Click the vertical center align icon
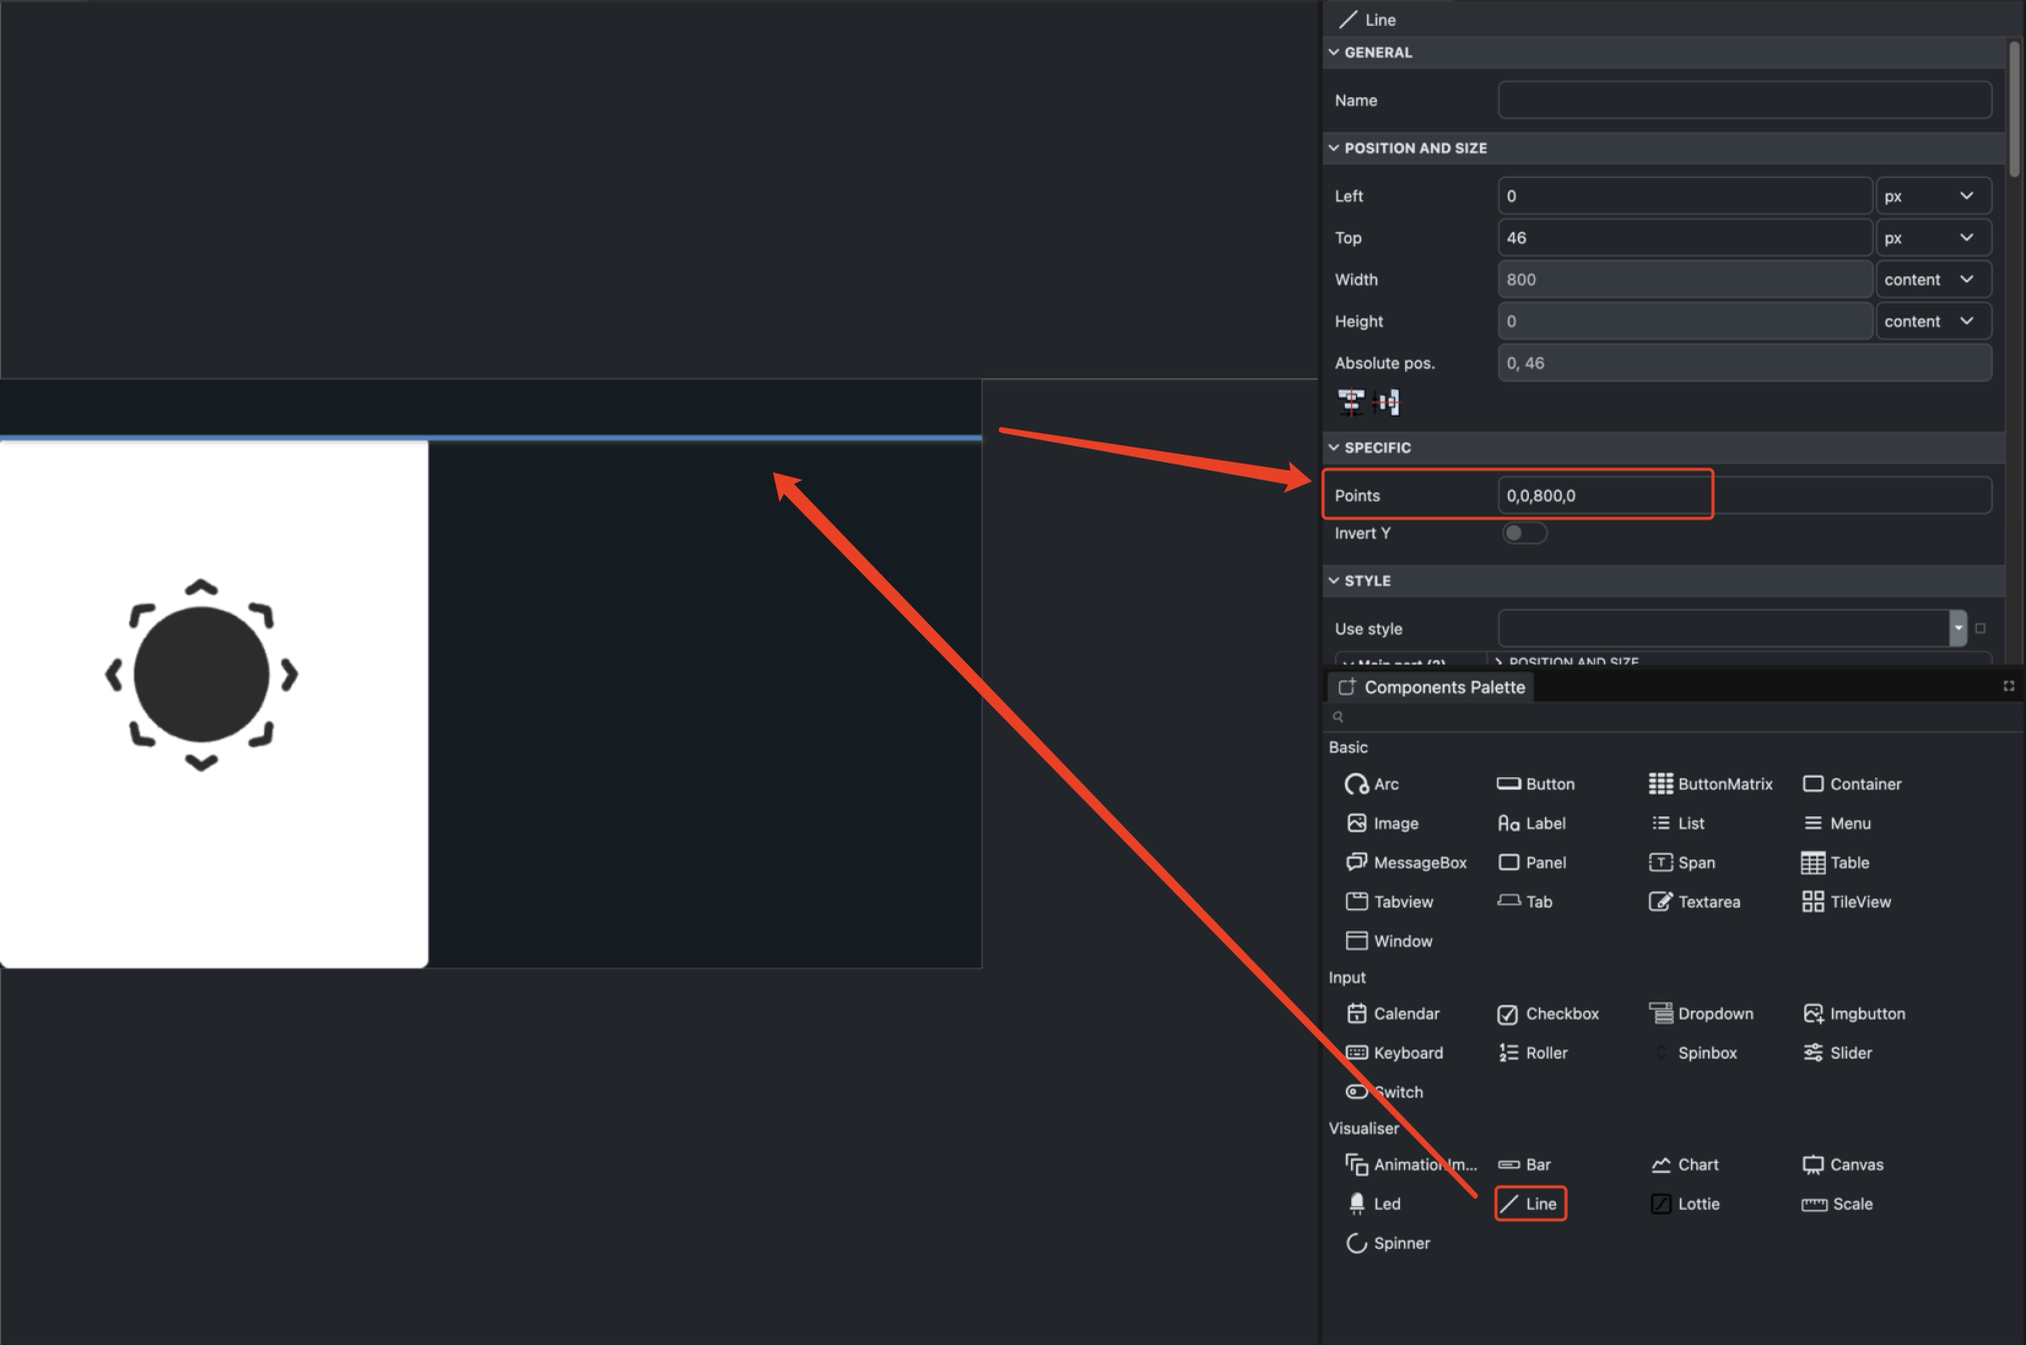Viewport: 2026px width, 1345px height. [1388, 403]
